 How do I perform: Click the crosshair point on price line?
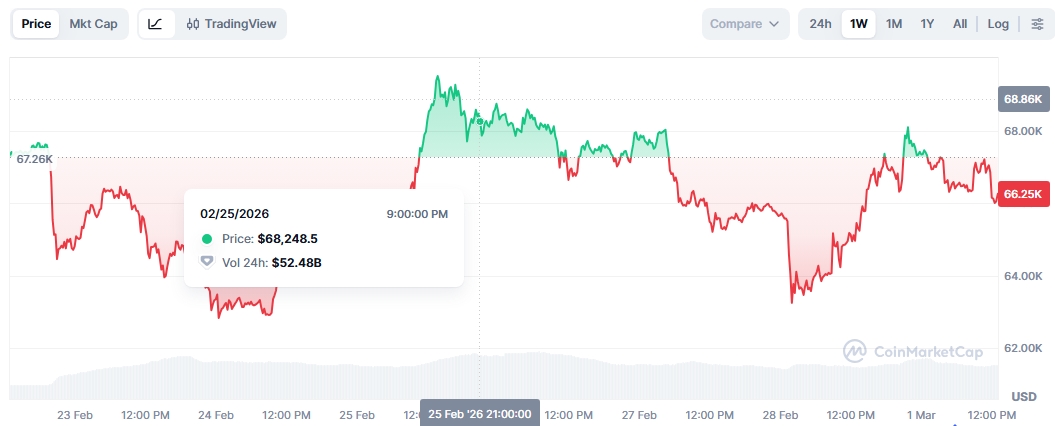(479, 122)
